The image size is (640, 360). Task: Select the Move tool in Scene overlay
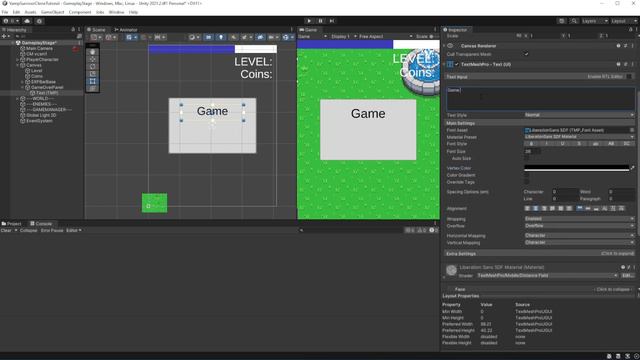point(93,59)
